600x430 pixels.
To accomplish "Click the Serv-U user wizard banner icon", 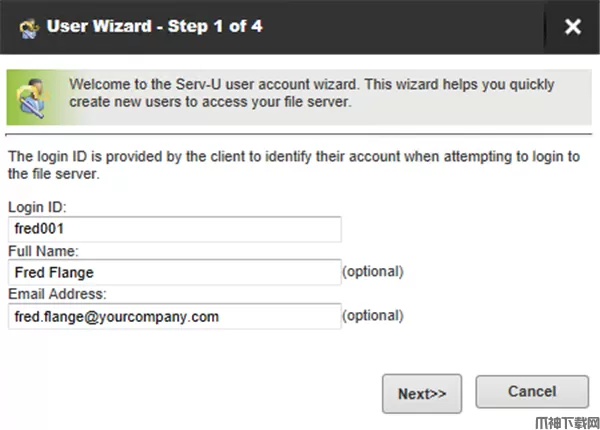I will (33, 94).
